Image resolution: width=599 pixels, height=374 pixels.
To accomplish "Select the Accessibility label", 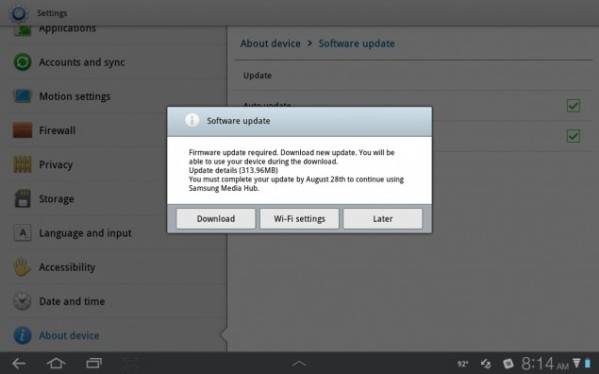I will (x=67, y=267).
